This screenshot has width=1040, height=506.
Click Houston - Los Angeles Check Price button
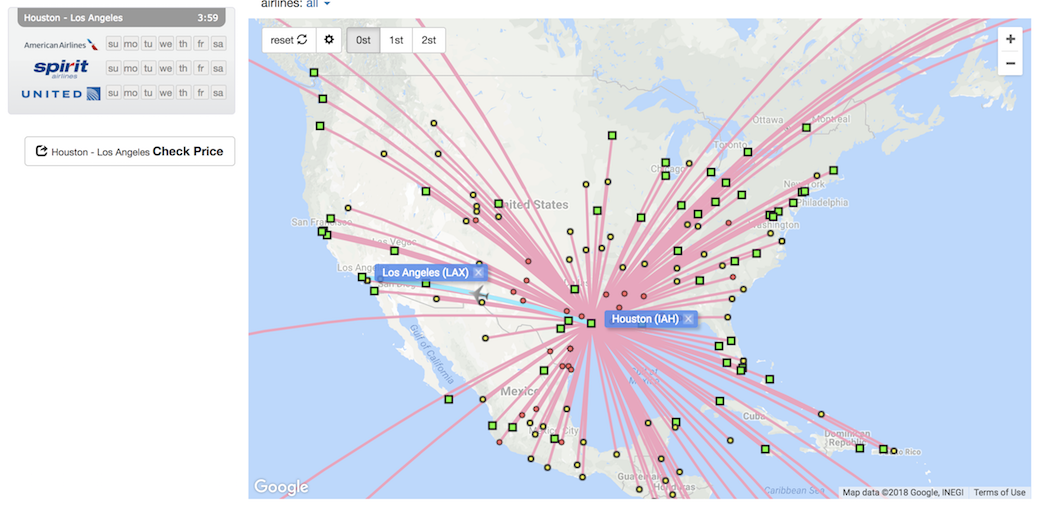click(129, 151)
